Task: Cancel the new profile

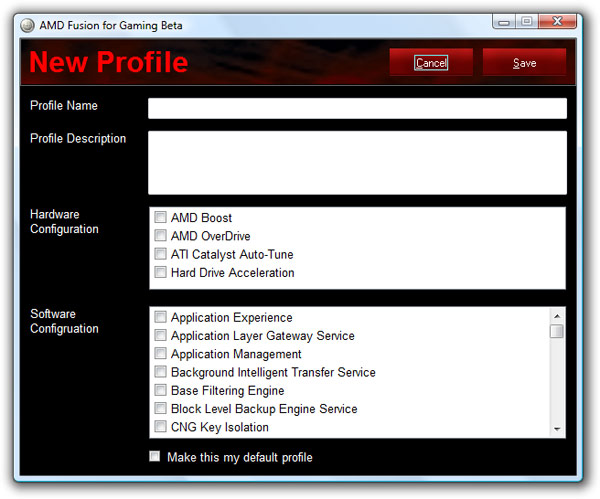Action: click(431, 62)
